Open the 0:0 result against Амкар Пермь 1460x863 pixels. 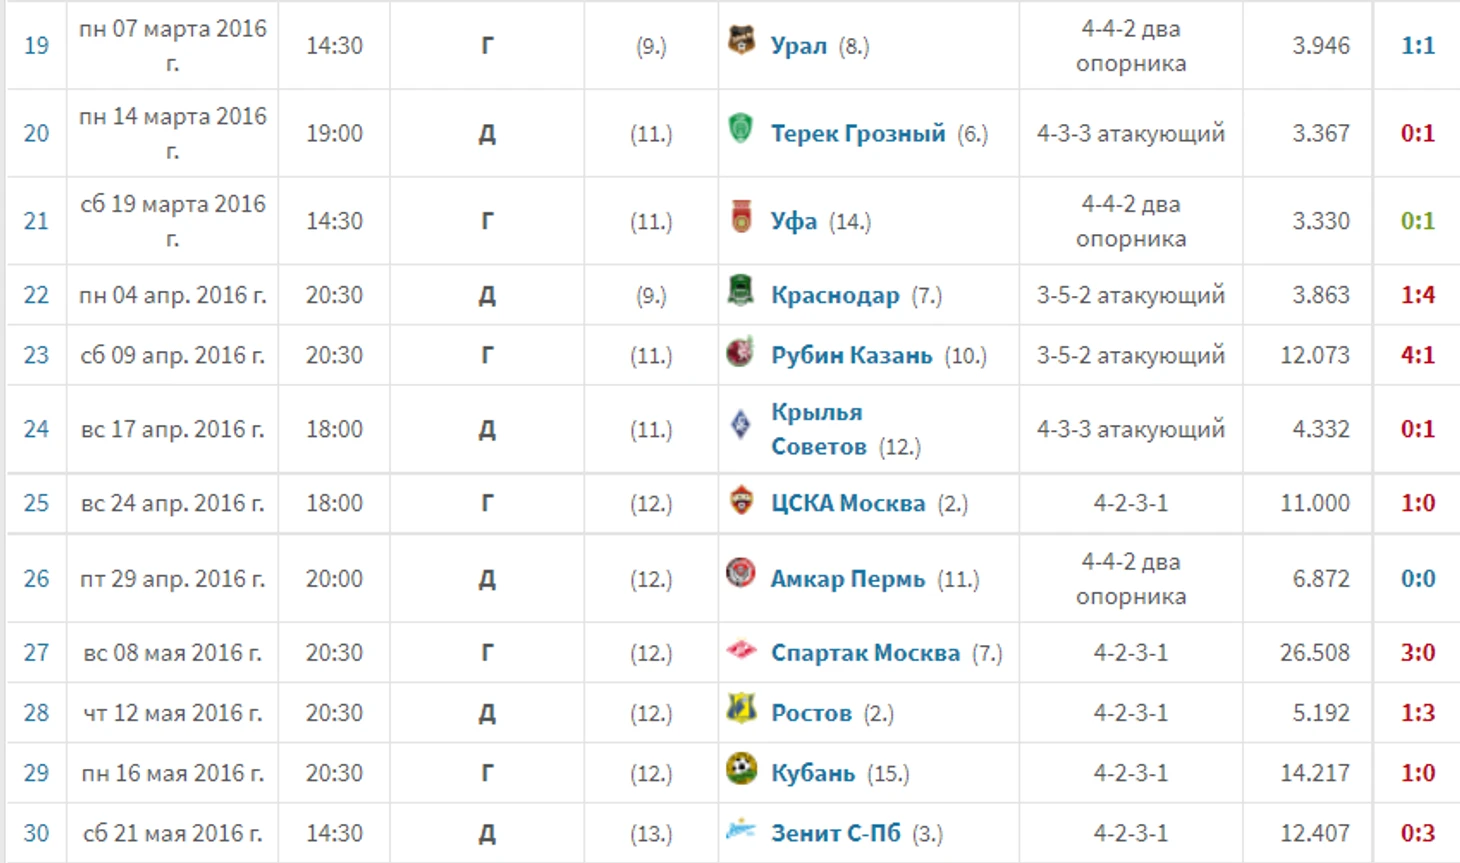point(1418,579)
